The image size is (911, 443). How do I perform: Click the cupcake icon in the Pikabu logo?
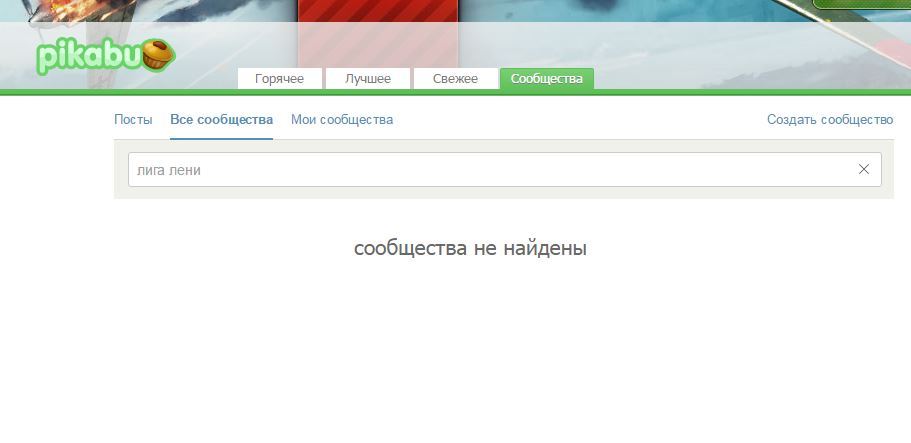pos(158,55)
